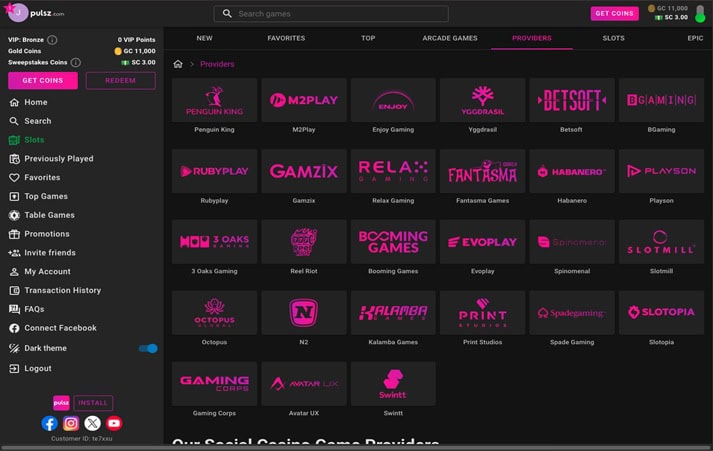This screenshot has width=713, height=451.
Task: Click the sidebar GET COINS button
Action: [x=43, y=80]
